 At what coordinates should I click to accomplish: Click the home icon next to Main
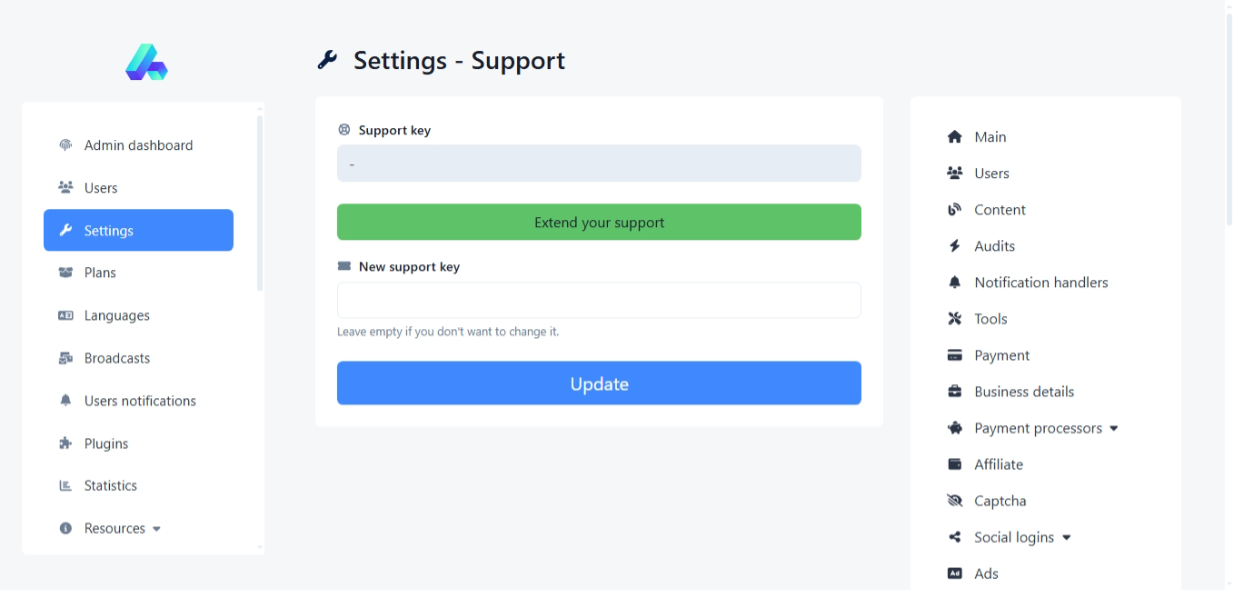point(954,137)
